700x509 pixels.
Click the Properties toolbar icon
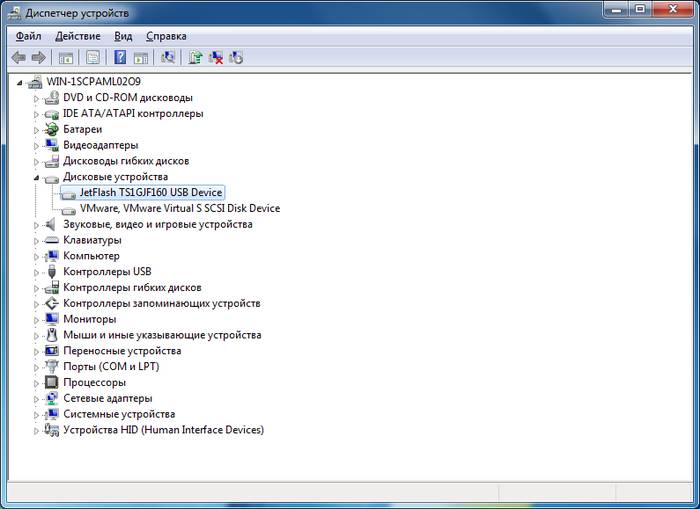(93, 58)
